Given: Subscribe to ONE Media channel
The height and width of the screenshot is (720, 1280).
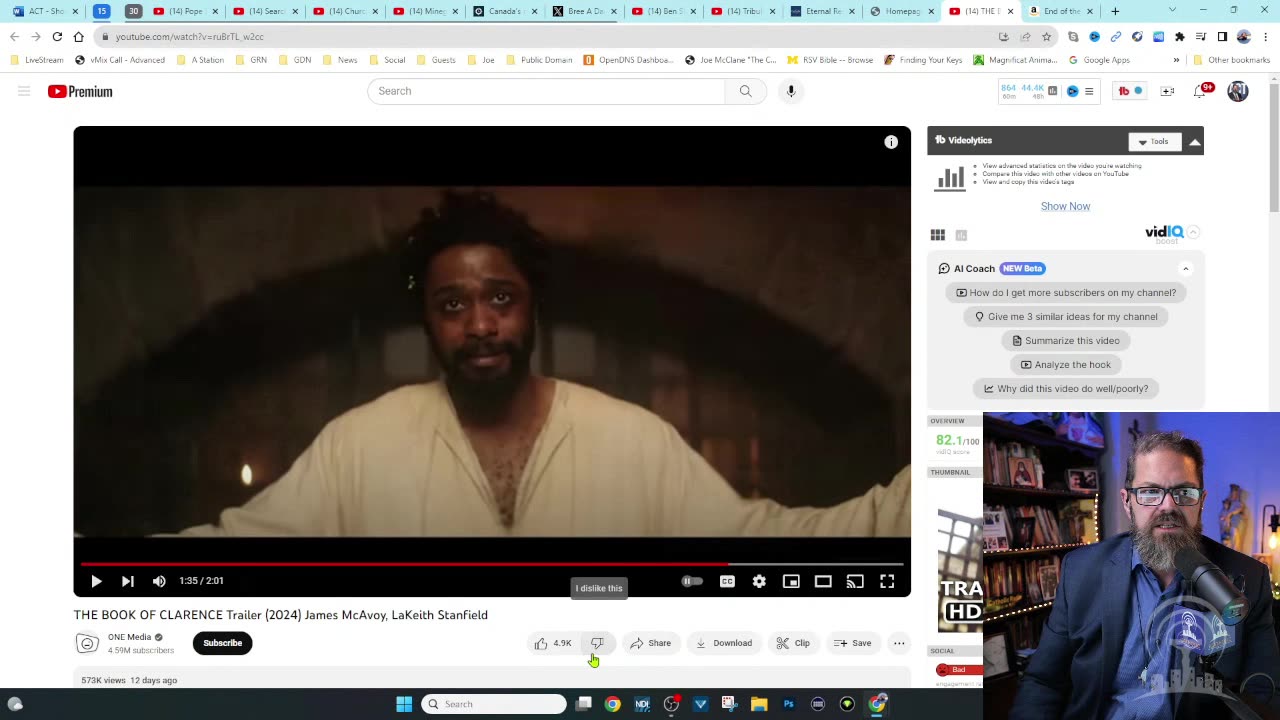Looking at the screenshot, I should (222, 643).
